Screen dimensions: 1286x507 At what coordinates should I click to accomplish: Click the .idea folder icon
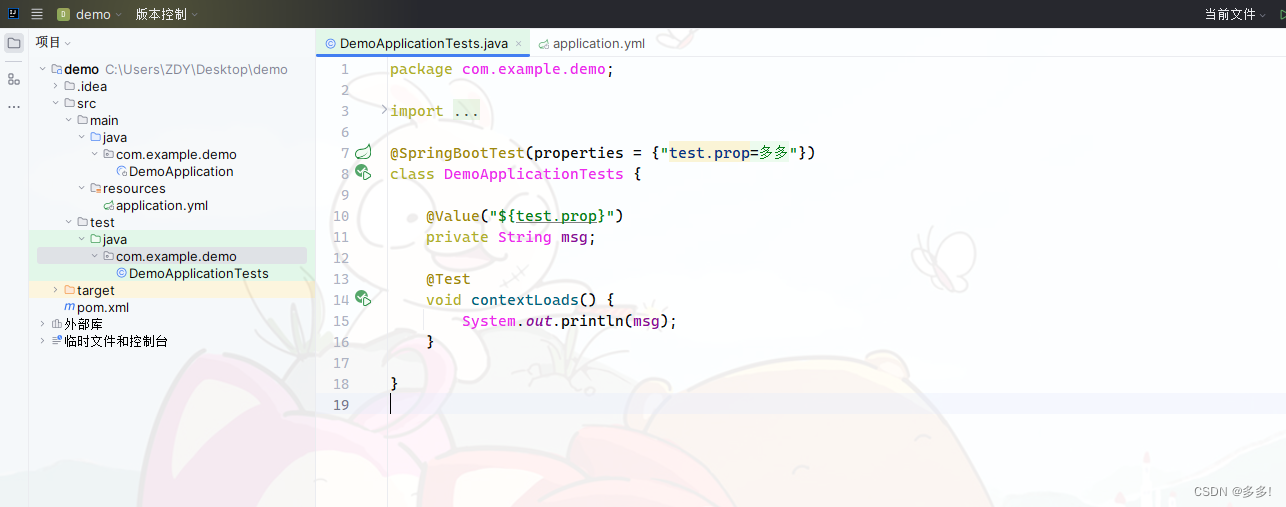(69, 87)
